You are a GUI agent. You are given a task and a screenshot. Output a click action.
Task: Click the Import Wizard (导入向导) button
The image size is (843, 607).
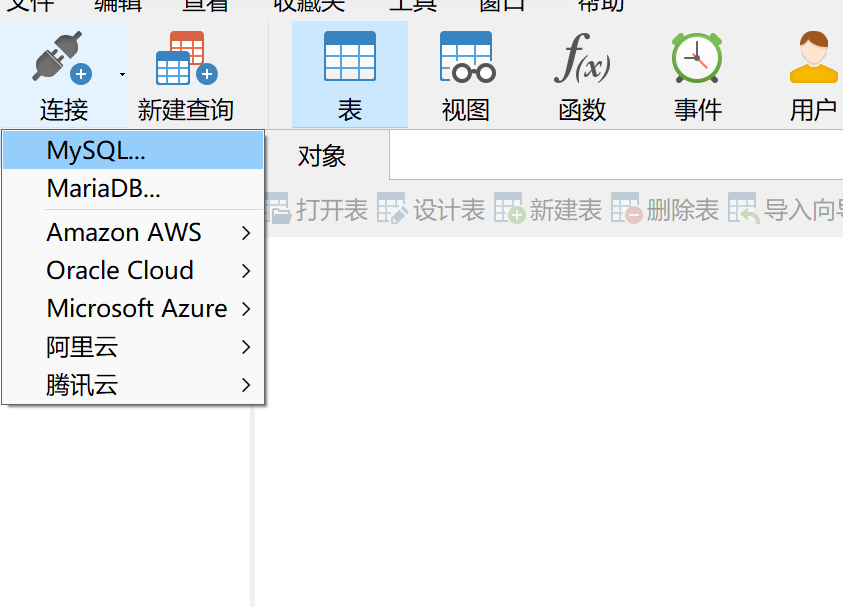pos(785,210)
